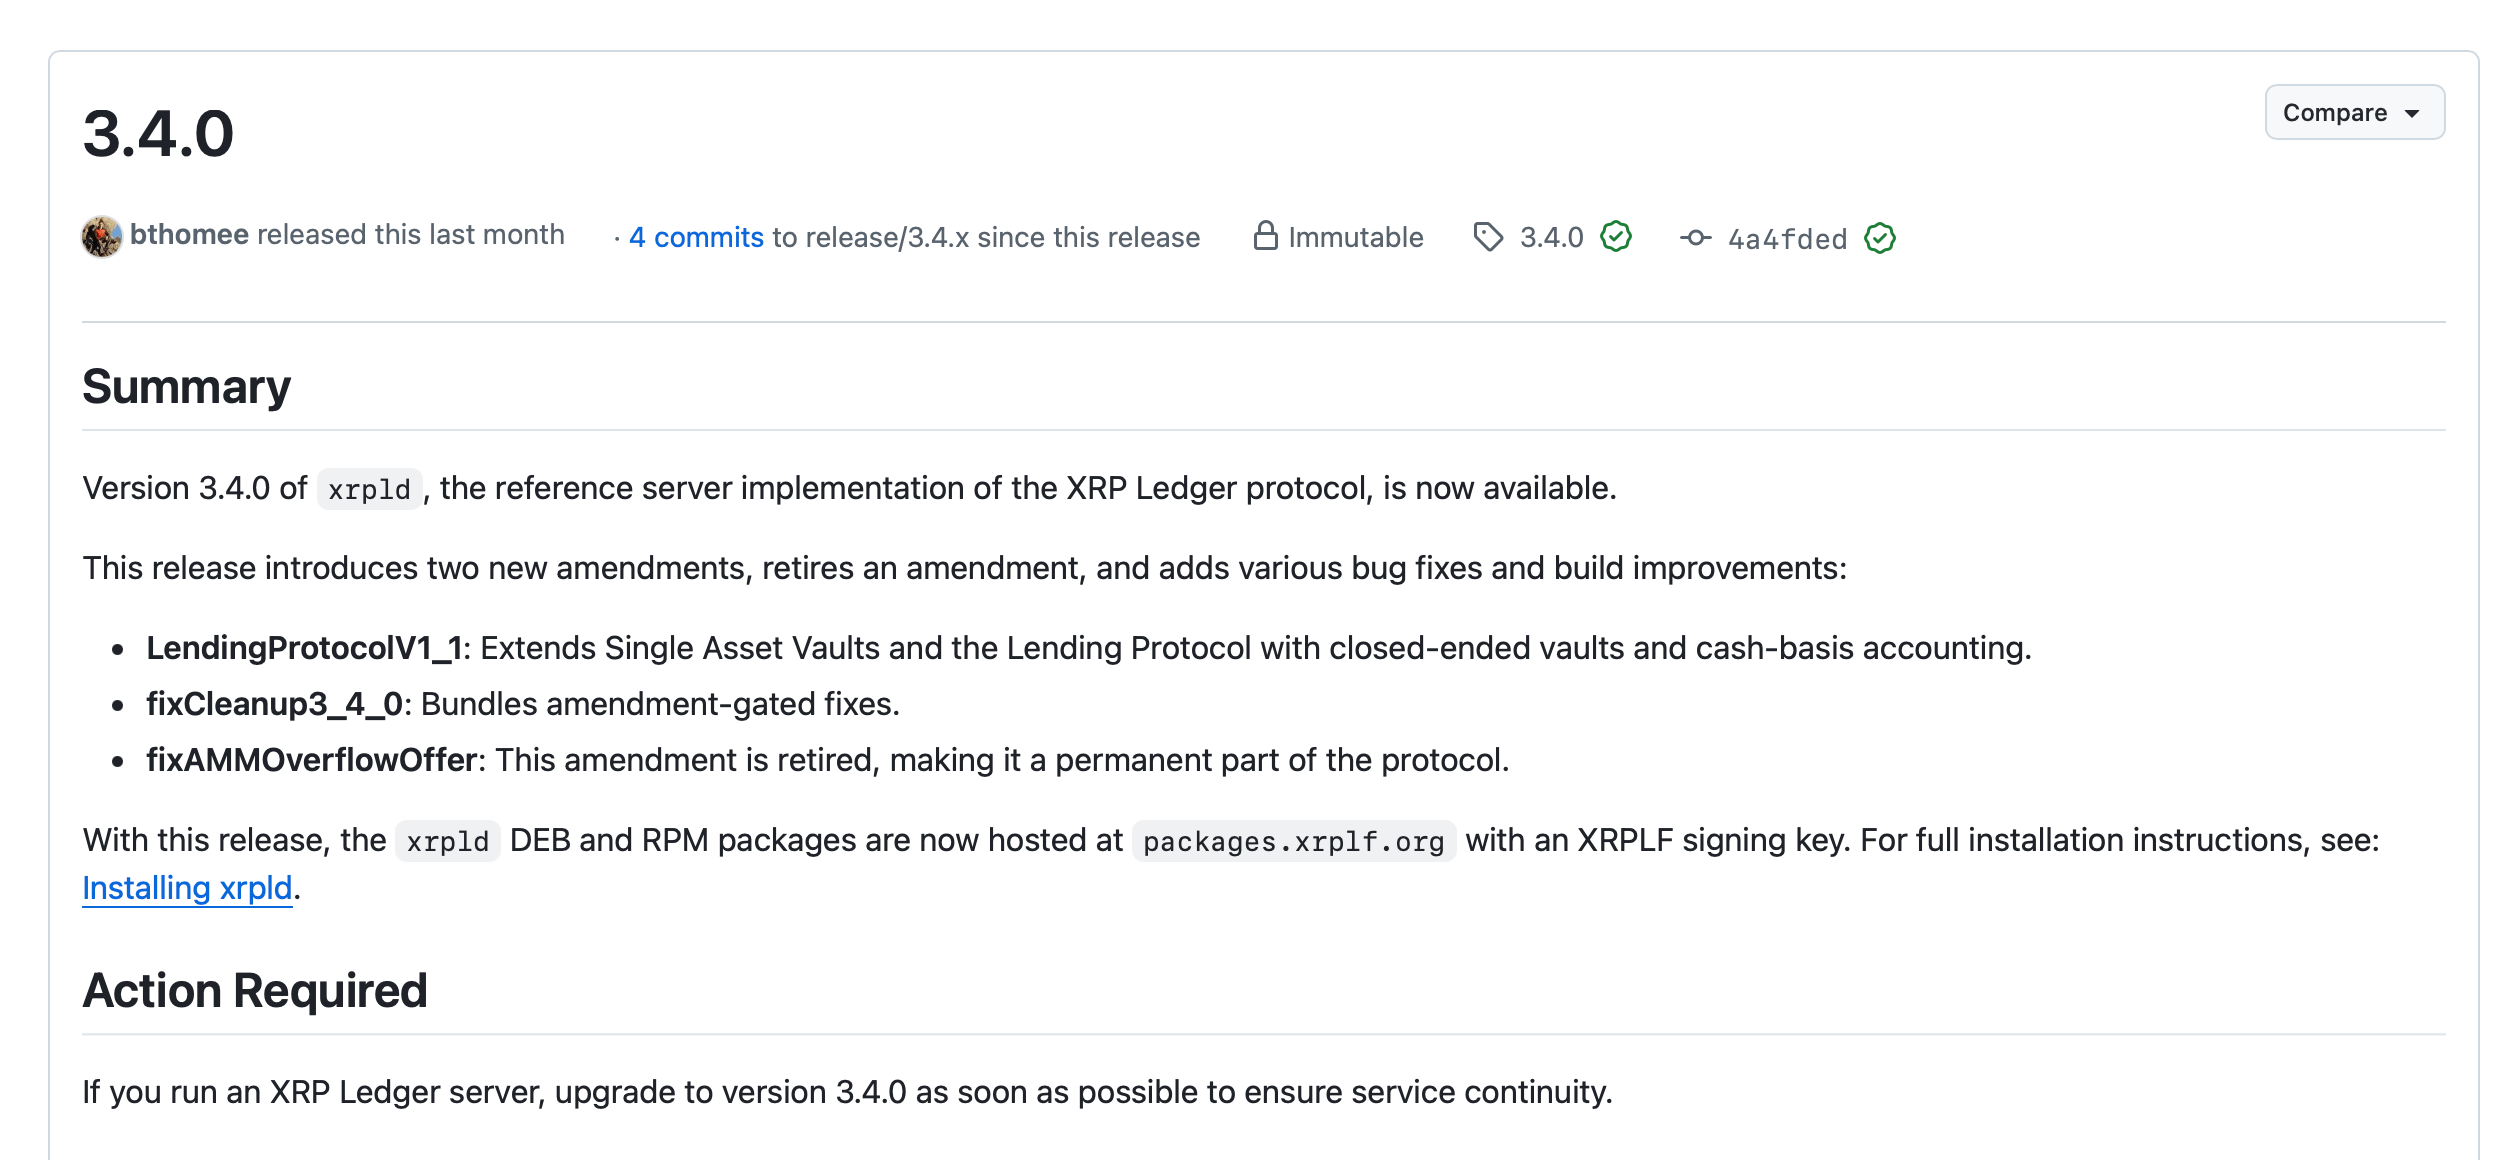Screen dimensions: 2510x1160
Task: Click the fixAMMOverflowOffer amendment name
Action: point(312,760)
